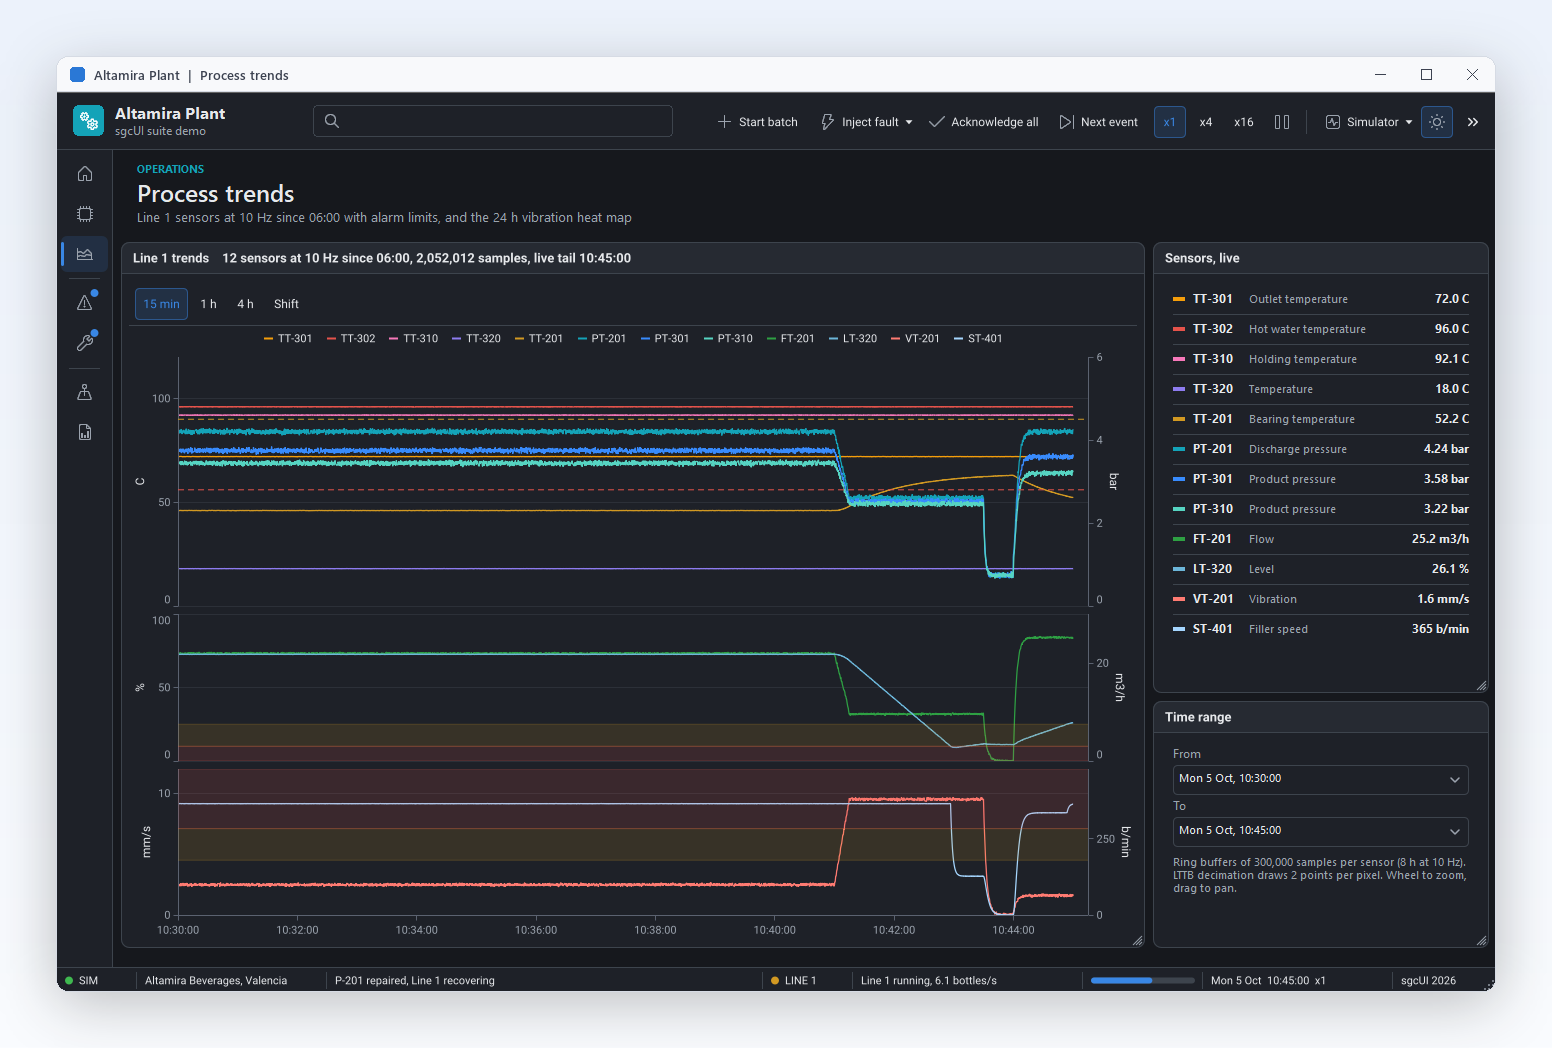
Task: Set simulation speed to x16
Action: (x=1244, y=122)
